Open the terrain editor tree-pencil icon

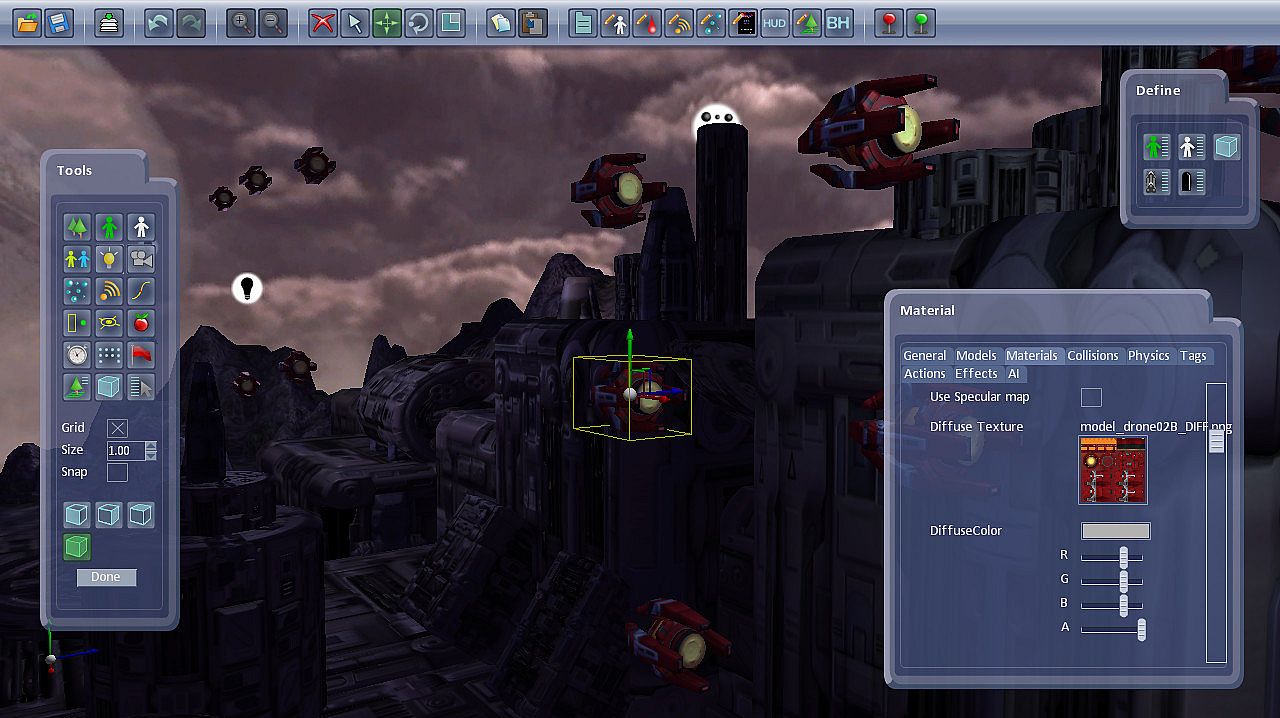coord(806,23)
